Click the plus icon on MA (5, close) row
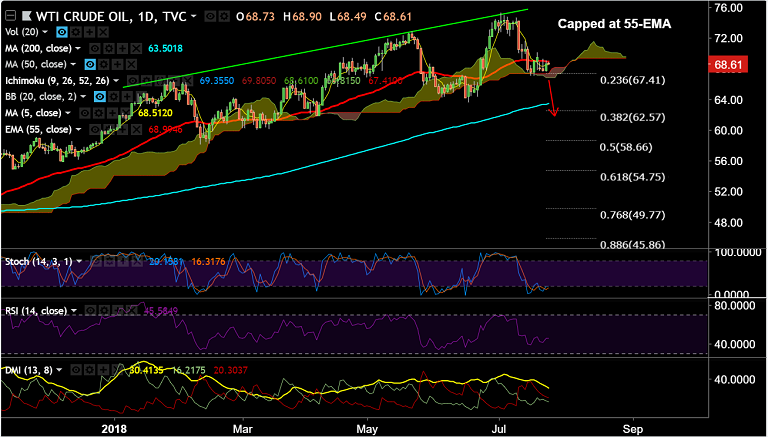The image size is (768, 437). (113, 113)
